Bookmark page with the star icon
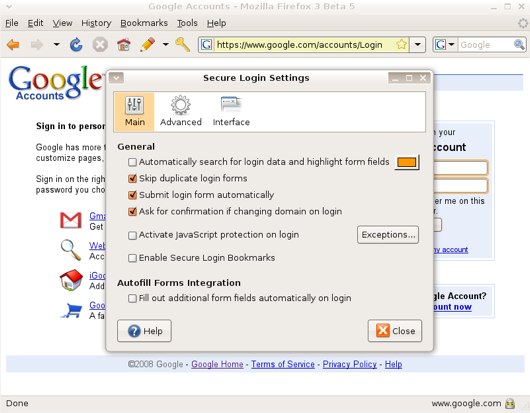The width and height of the screenshot is (530, 413). click(402, 44)
